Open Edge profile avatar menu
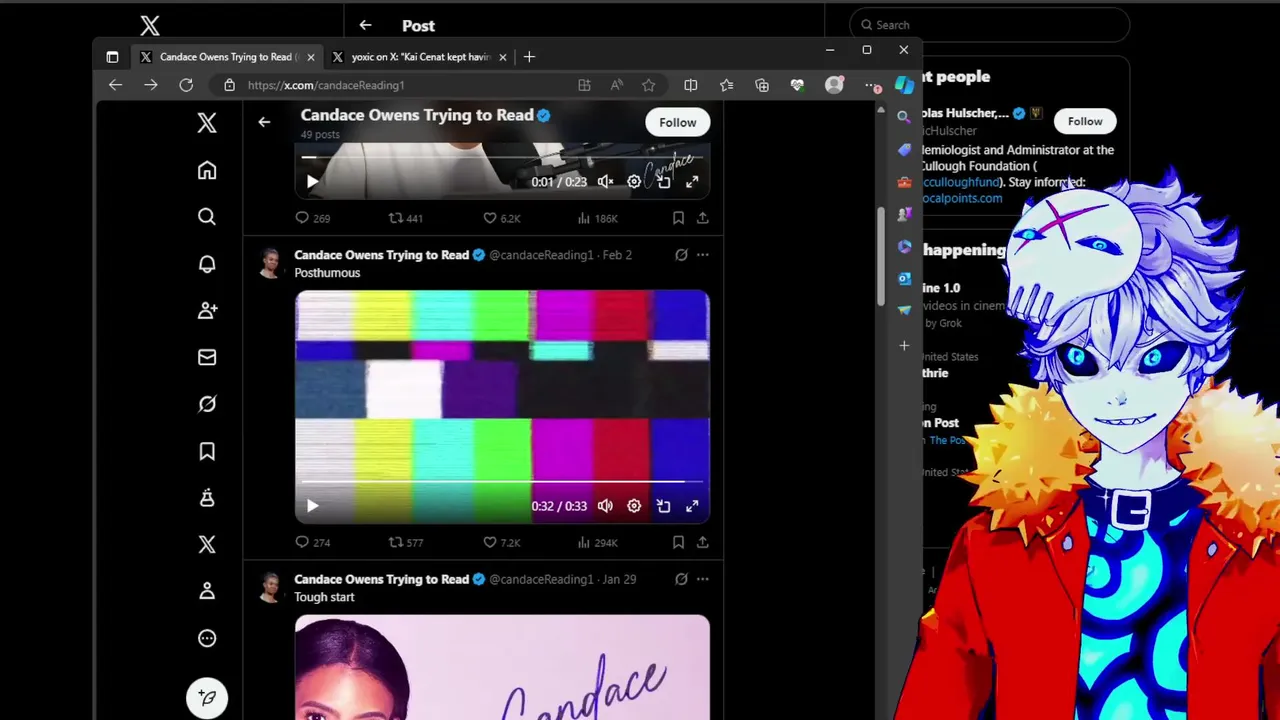Viewport: 1280px width, 720px height. click(834, 85)
